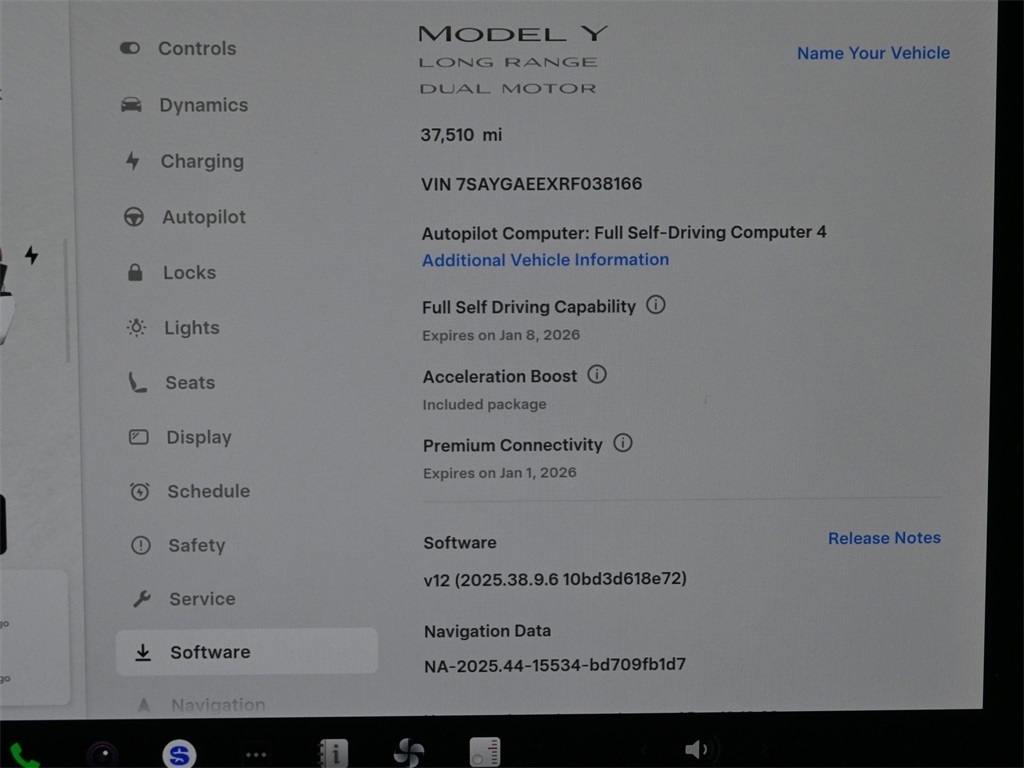Show Full Self Driving Capability info

click(656, 305)
